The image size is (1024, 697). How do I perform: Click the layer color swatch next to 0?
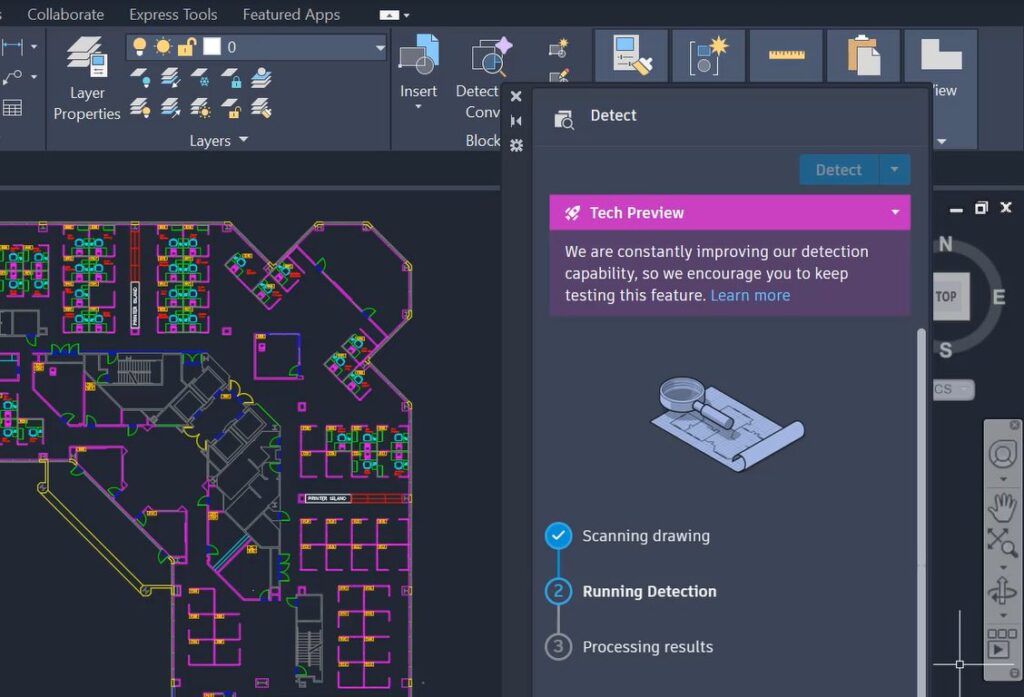click(x=212, y=46)
